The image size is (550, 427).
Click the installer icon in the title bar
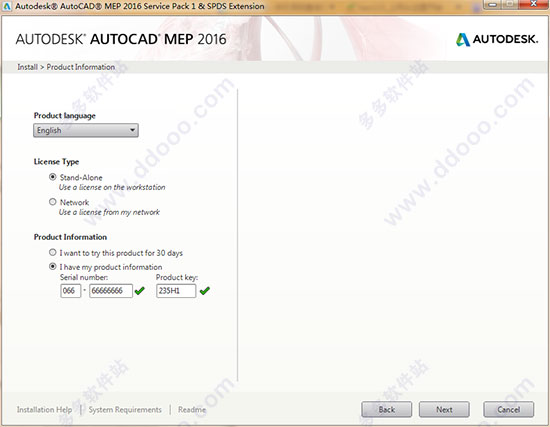pyautogui.click(x=7, y=6)
